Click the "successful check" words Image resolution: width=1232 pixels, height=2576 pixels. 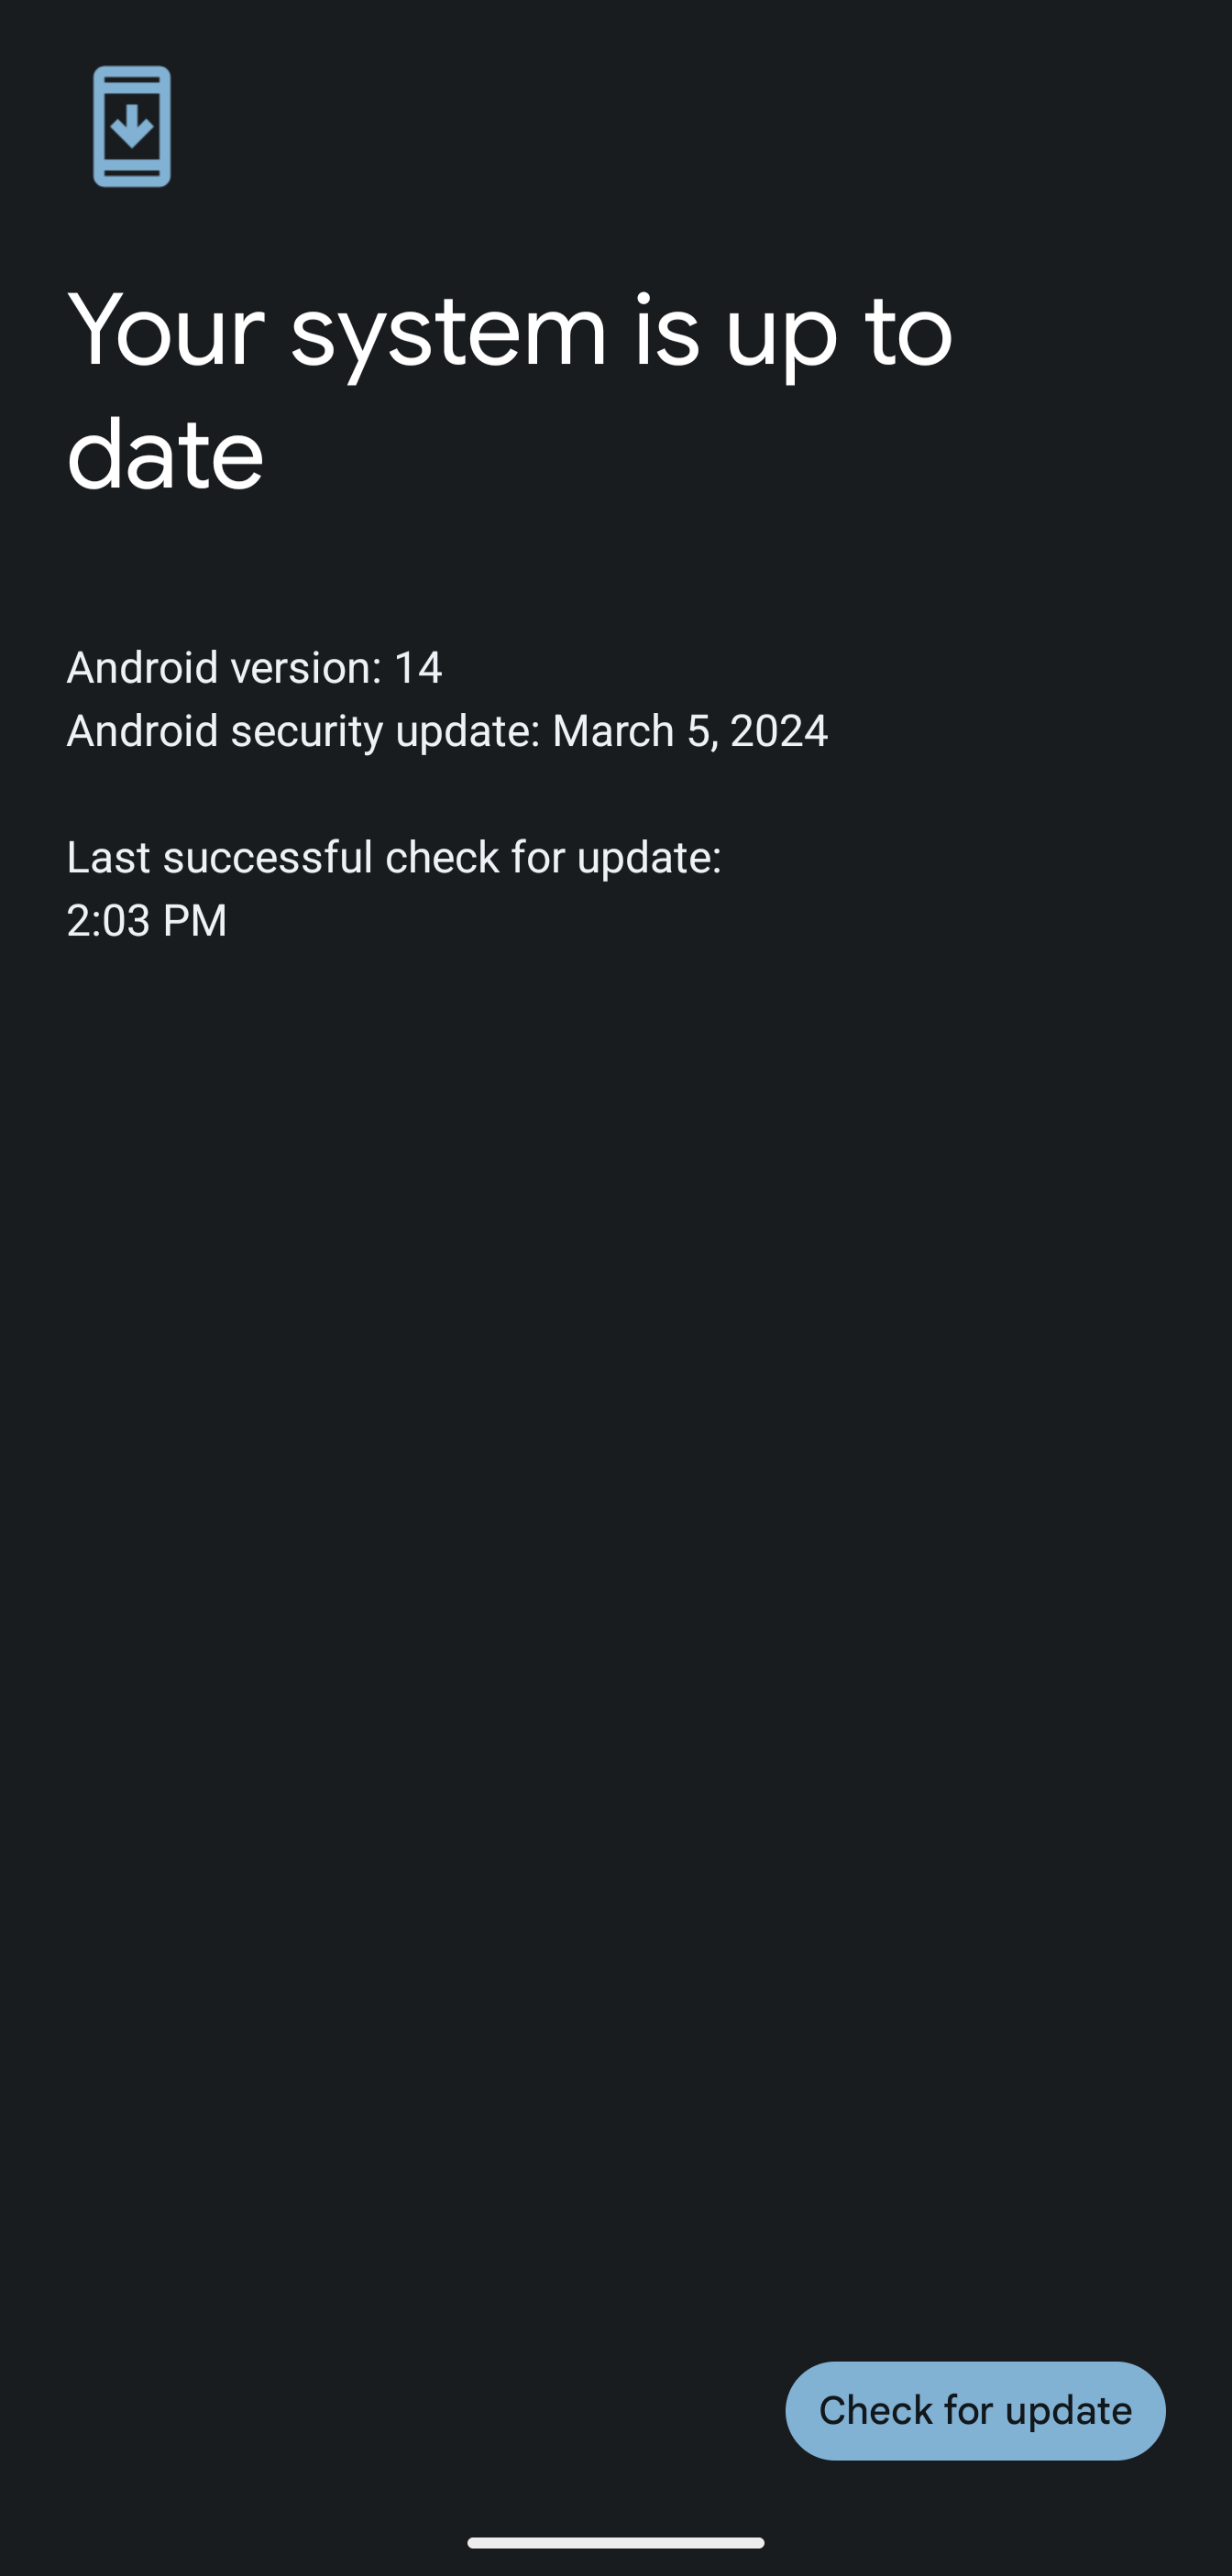[x=330, y=857]
